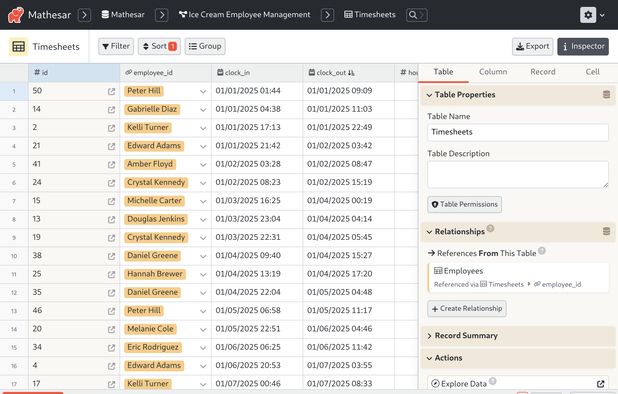Screen dimensions: 618x394
Task: Open record 50 via its link icon
Action: pos(112,91)
